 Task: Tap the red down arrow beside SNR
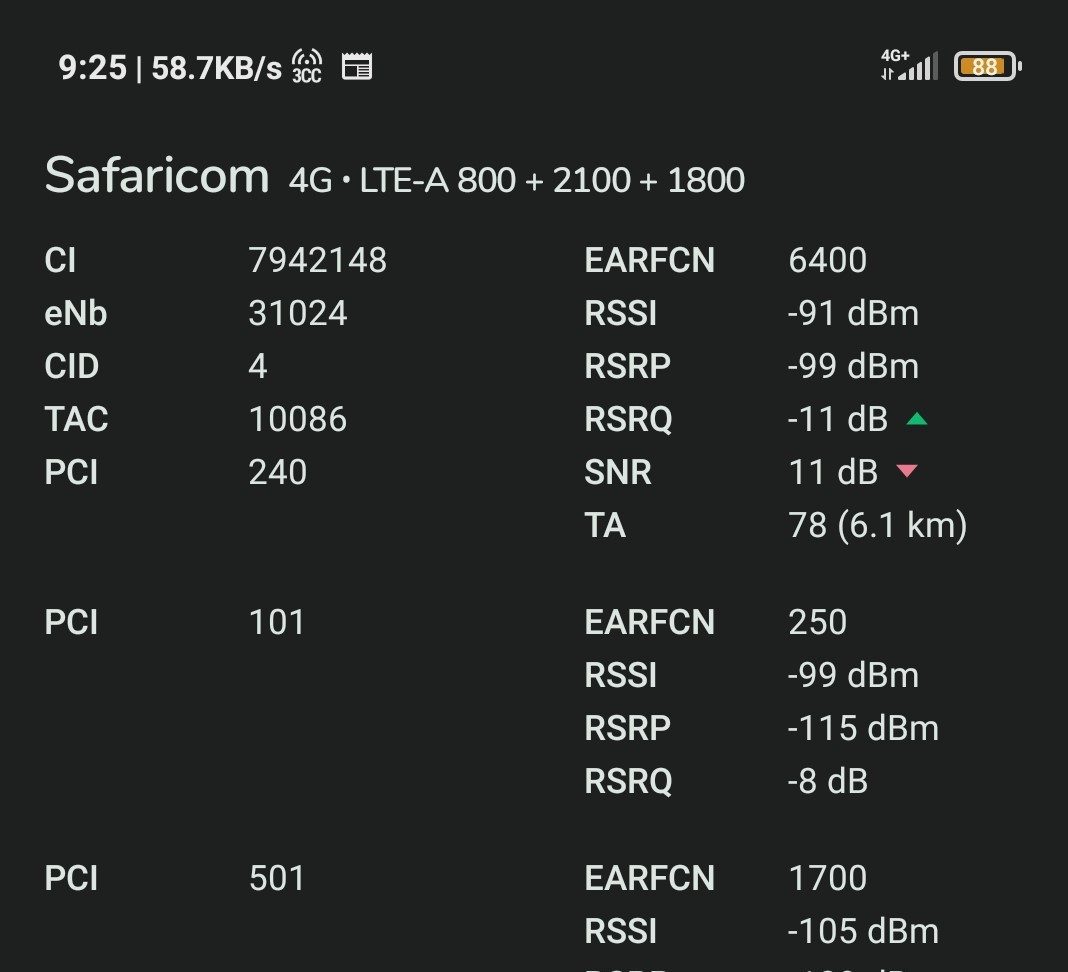[907, 471]
